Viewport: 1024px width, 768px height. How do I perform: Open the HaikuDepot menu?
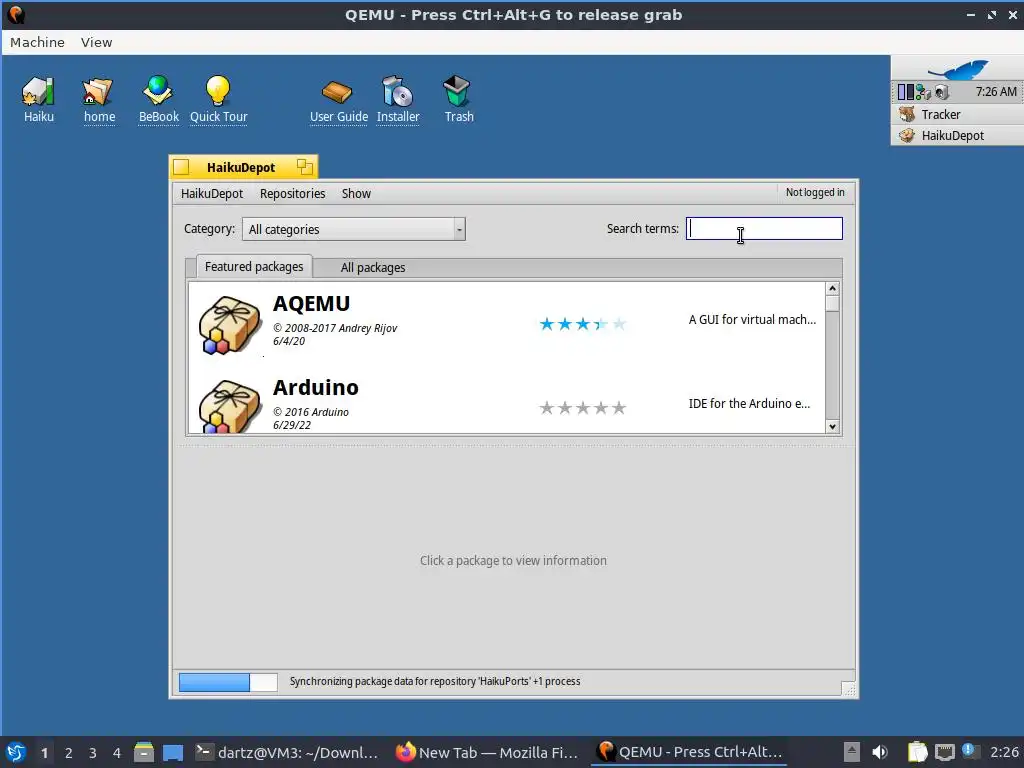(x=212, y=193)
